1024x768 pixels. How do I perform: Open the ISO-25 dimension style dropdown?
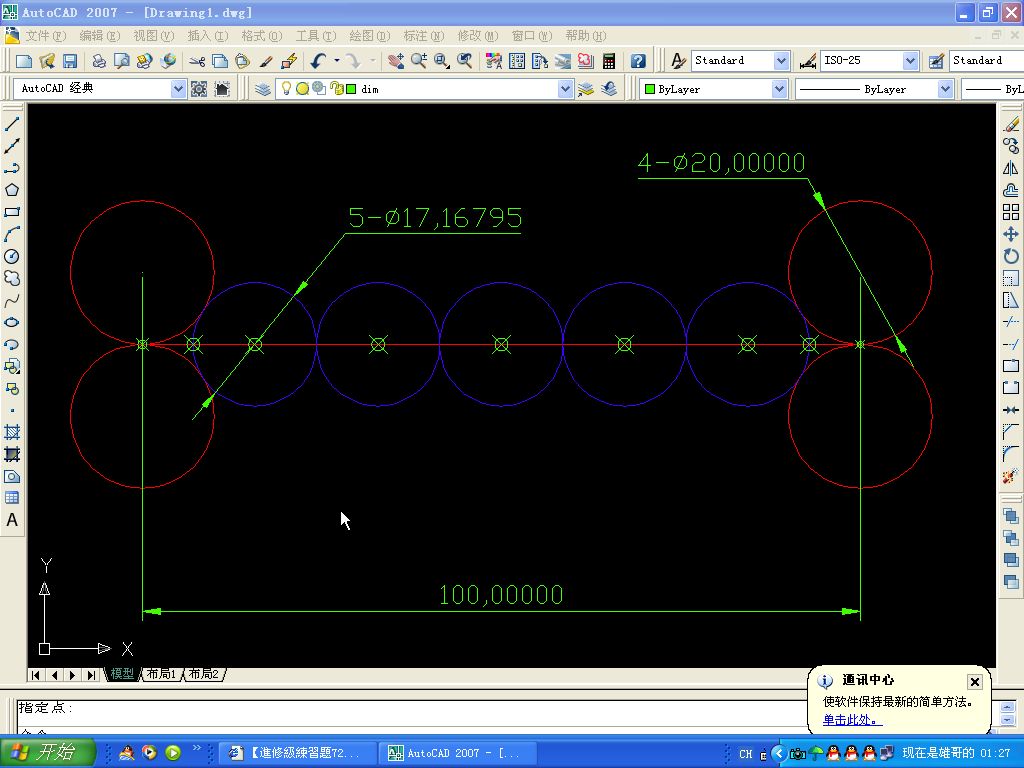click(910, 61)
